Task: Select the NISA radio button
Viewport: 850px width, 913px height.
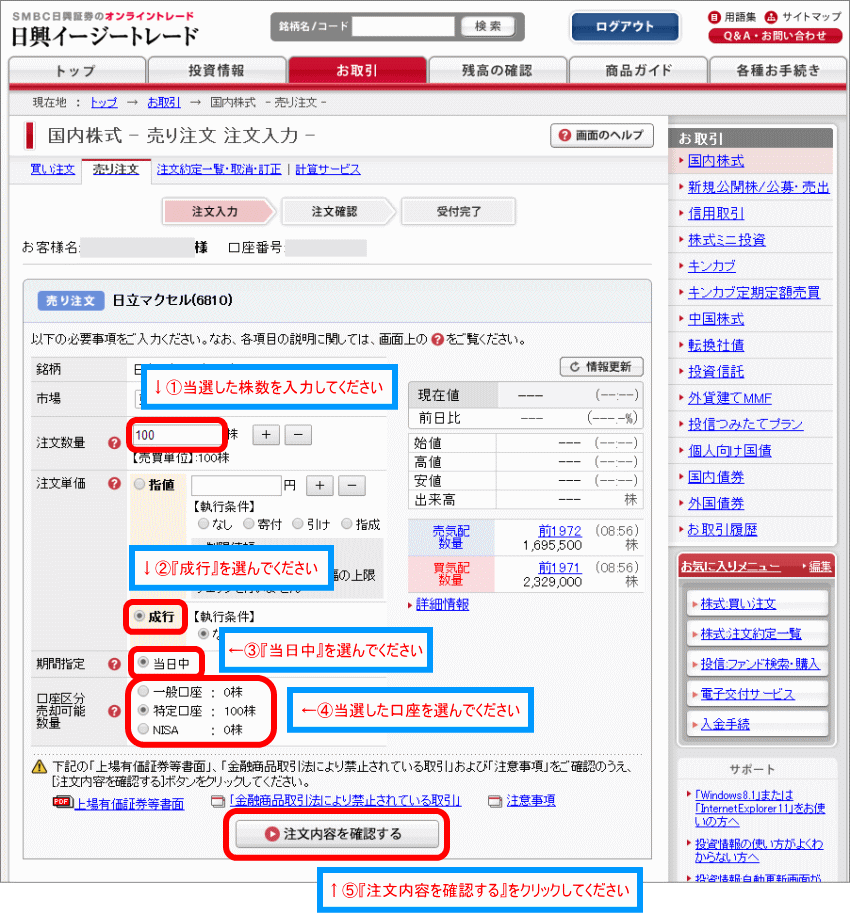Action: tap(143, 729)
